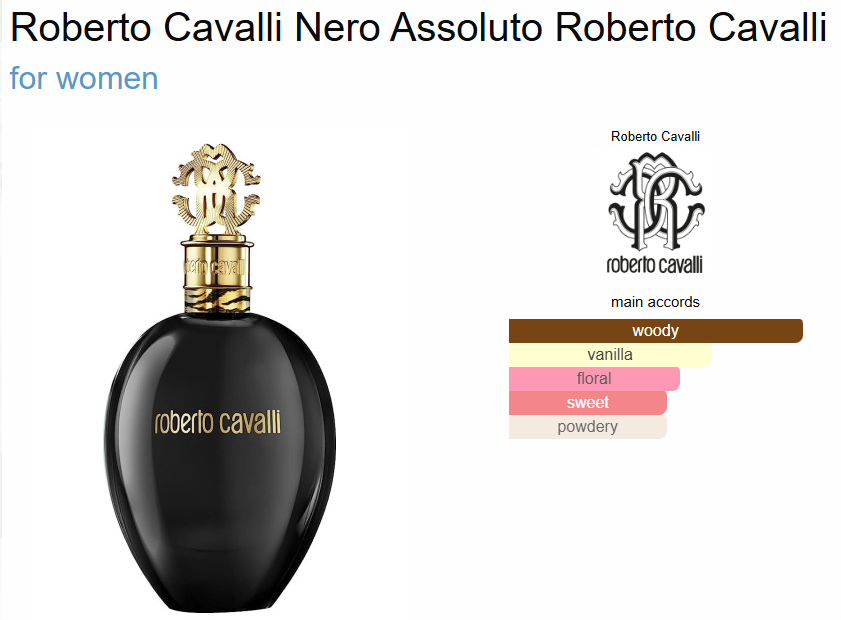Click the gold 'roberto cavalli' text on the bottle
Image resolution: width=841 pixels, height=620 pixels.
tap(217, 422)
